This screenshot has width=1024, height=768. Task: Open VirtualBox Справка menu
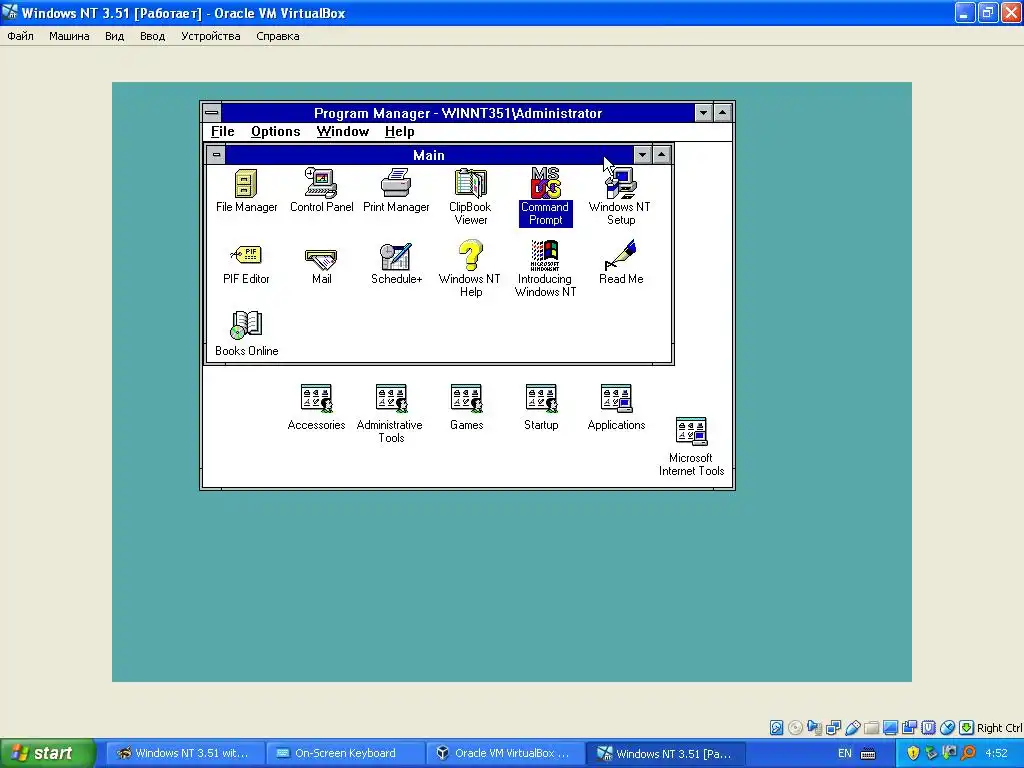click(278, 36)
